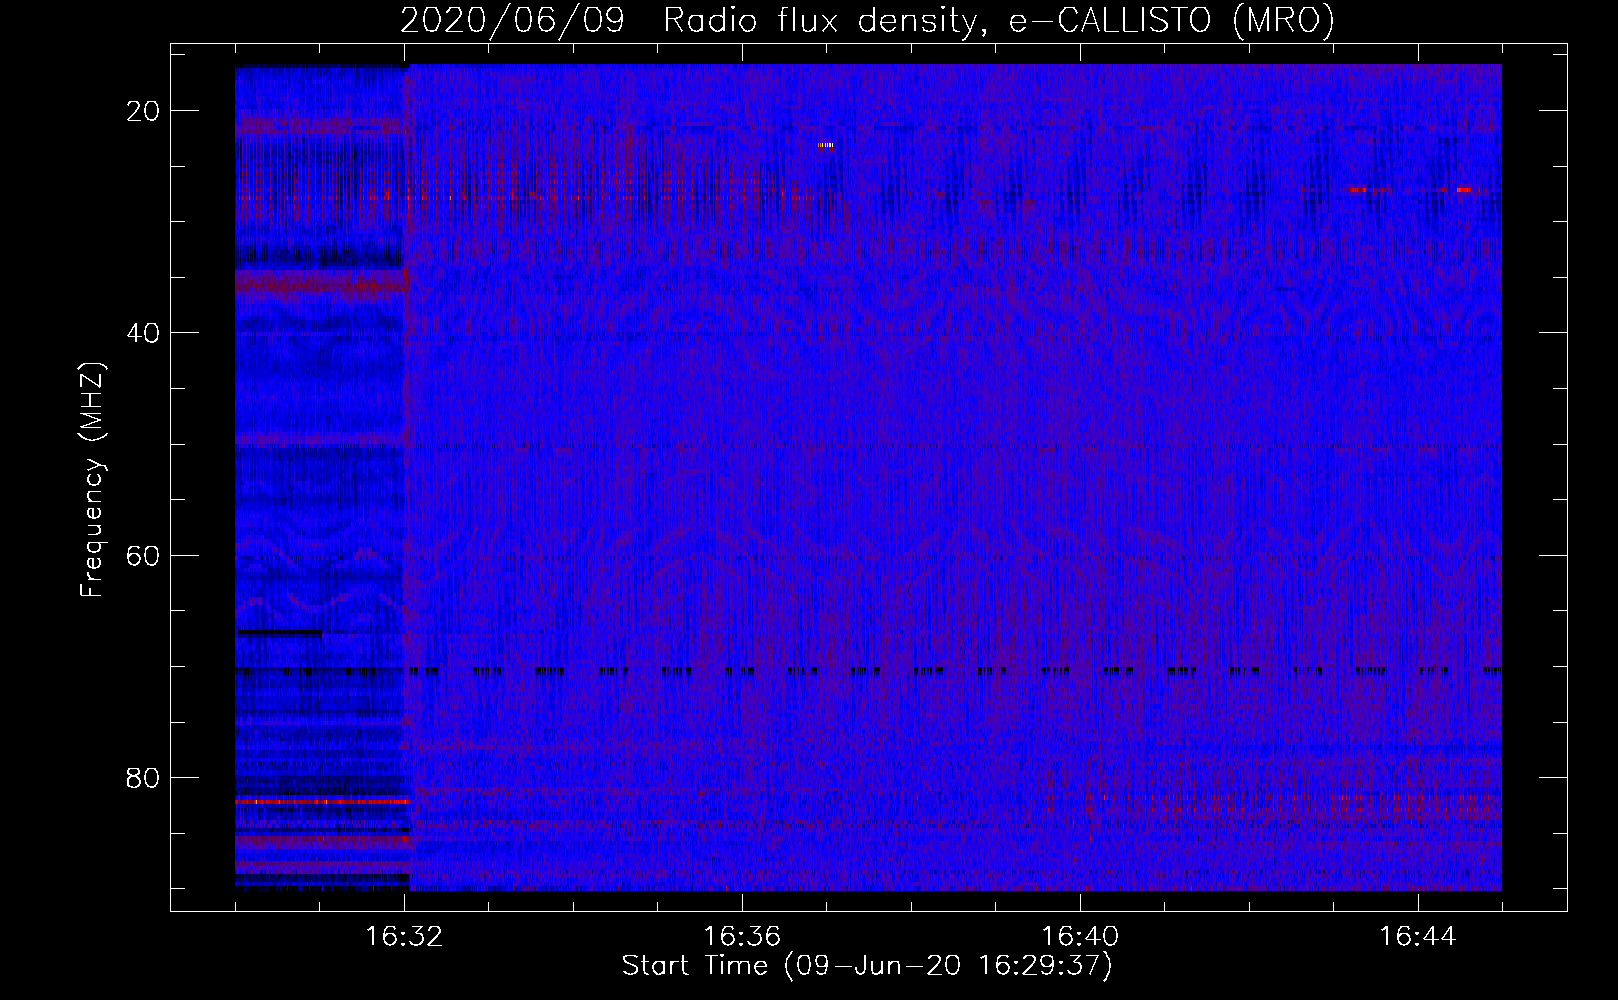Image resolution: width=1618 pixels, height=1000 pixels.
Task: Click the 'Frequency (MHZ)' axis label
Action: point(92,480)
